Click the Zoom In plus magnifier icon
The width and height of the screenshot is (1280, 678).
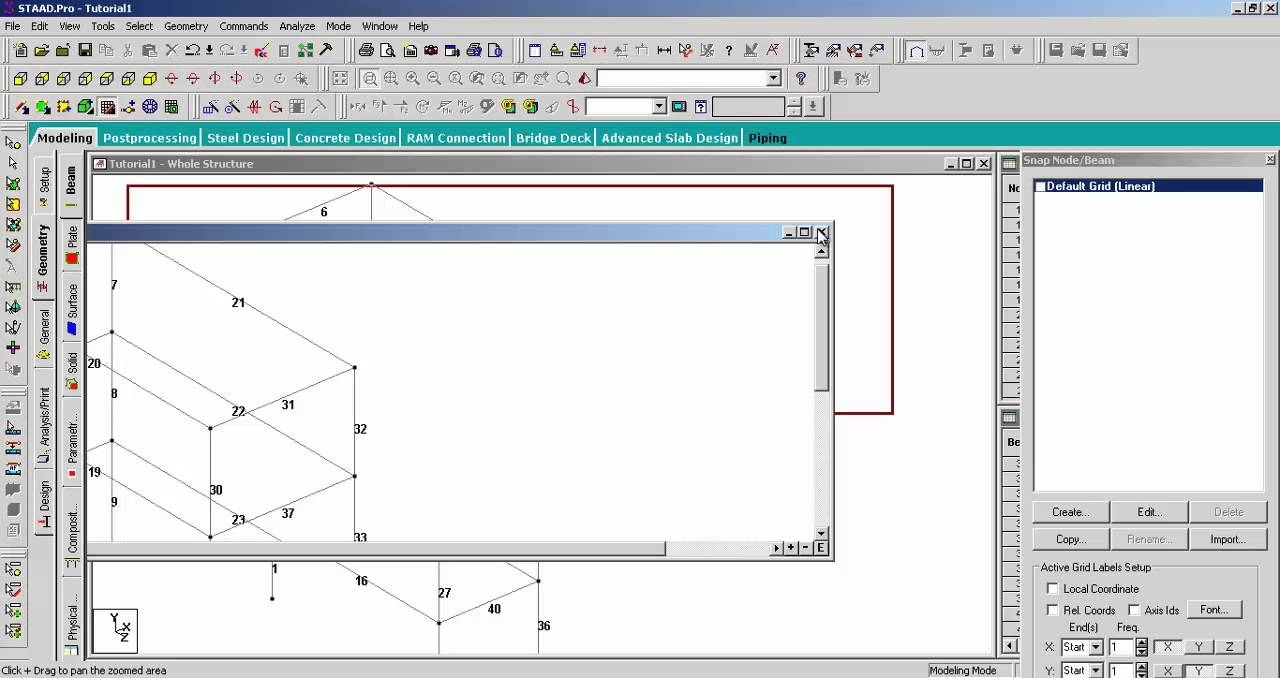click(412, 78)
